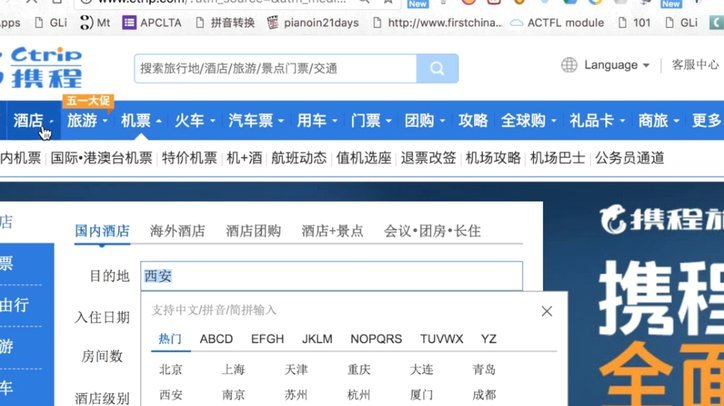This screenshot has height=406, width=724.
Task: Select the 酒店+景点 tab
Action: tap(332, 231)
